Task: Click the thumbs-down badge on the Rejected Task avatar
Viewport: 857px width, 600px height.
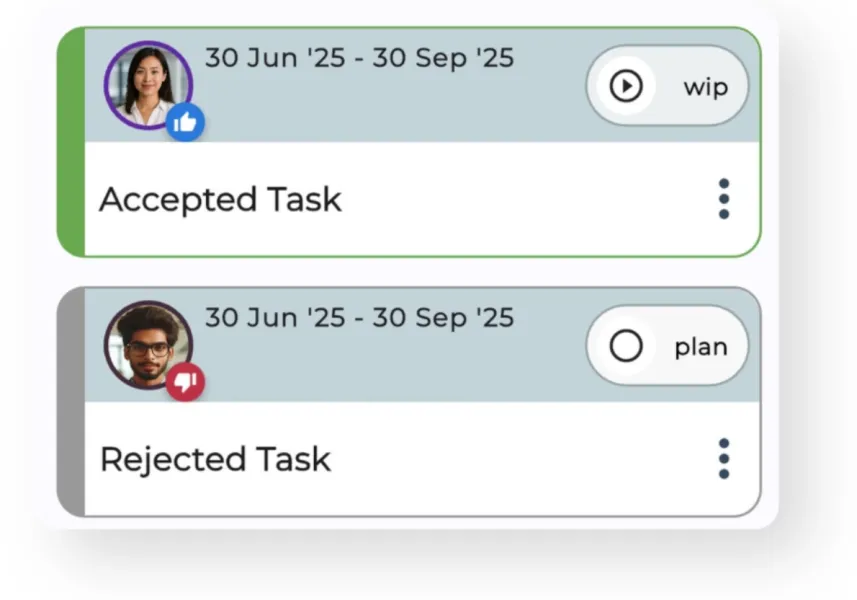Action: (184, 382)
